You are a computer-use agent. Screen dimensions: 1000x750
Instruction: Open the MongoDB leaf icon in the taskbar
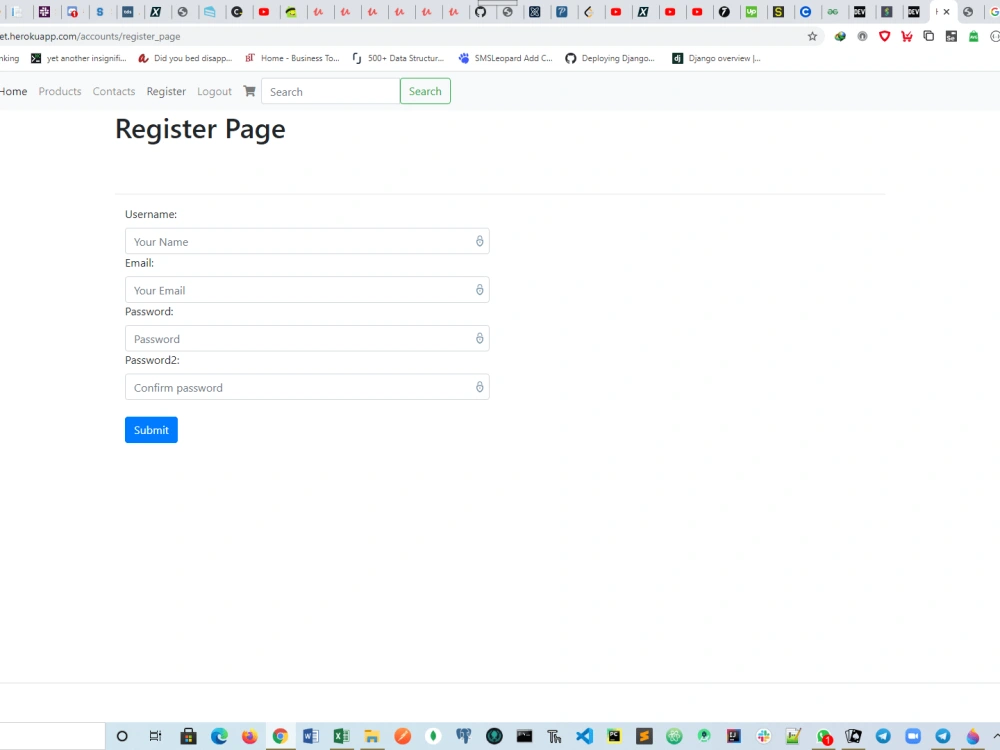coord(433,736)
